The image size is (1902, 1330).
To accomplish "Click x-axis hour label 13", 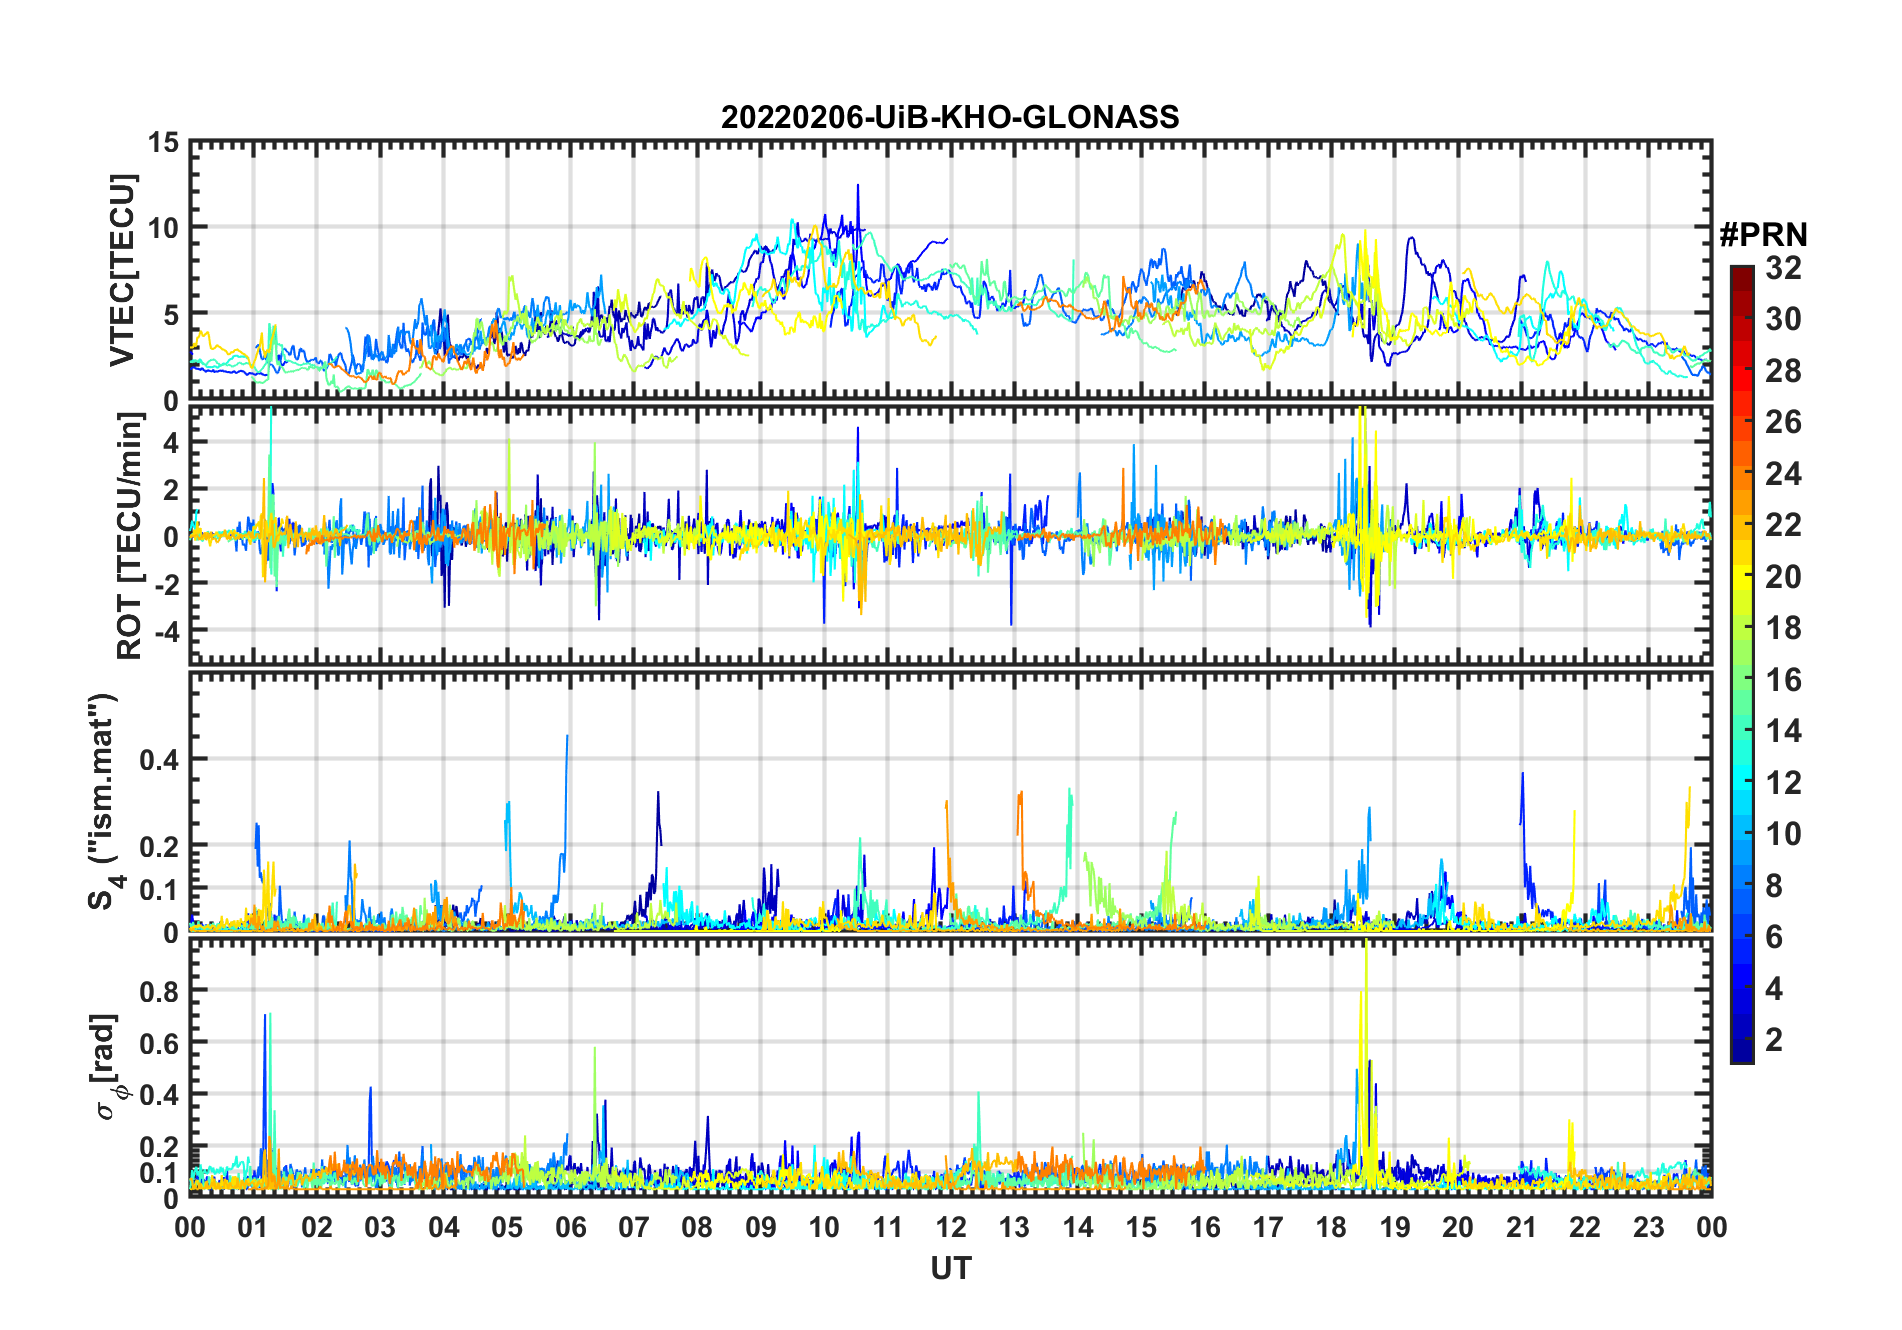I will 1014,1227.
